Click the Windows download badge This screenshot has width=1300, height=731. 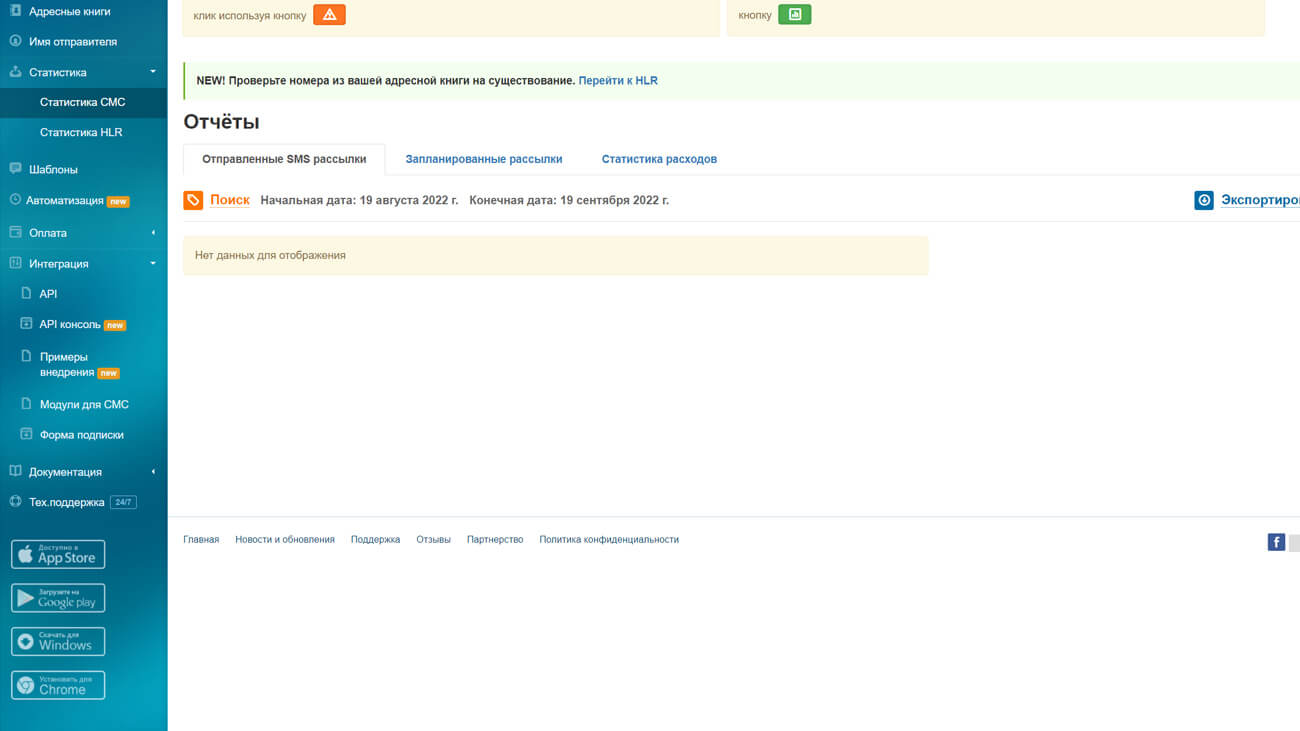(x=58, y=641)
